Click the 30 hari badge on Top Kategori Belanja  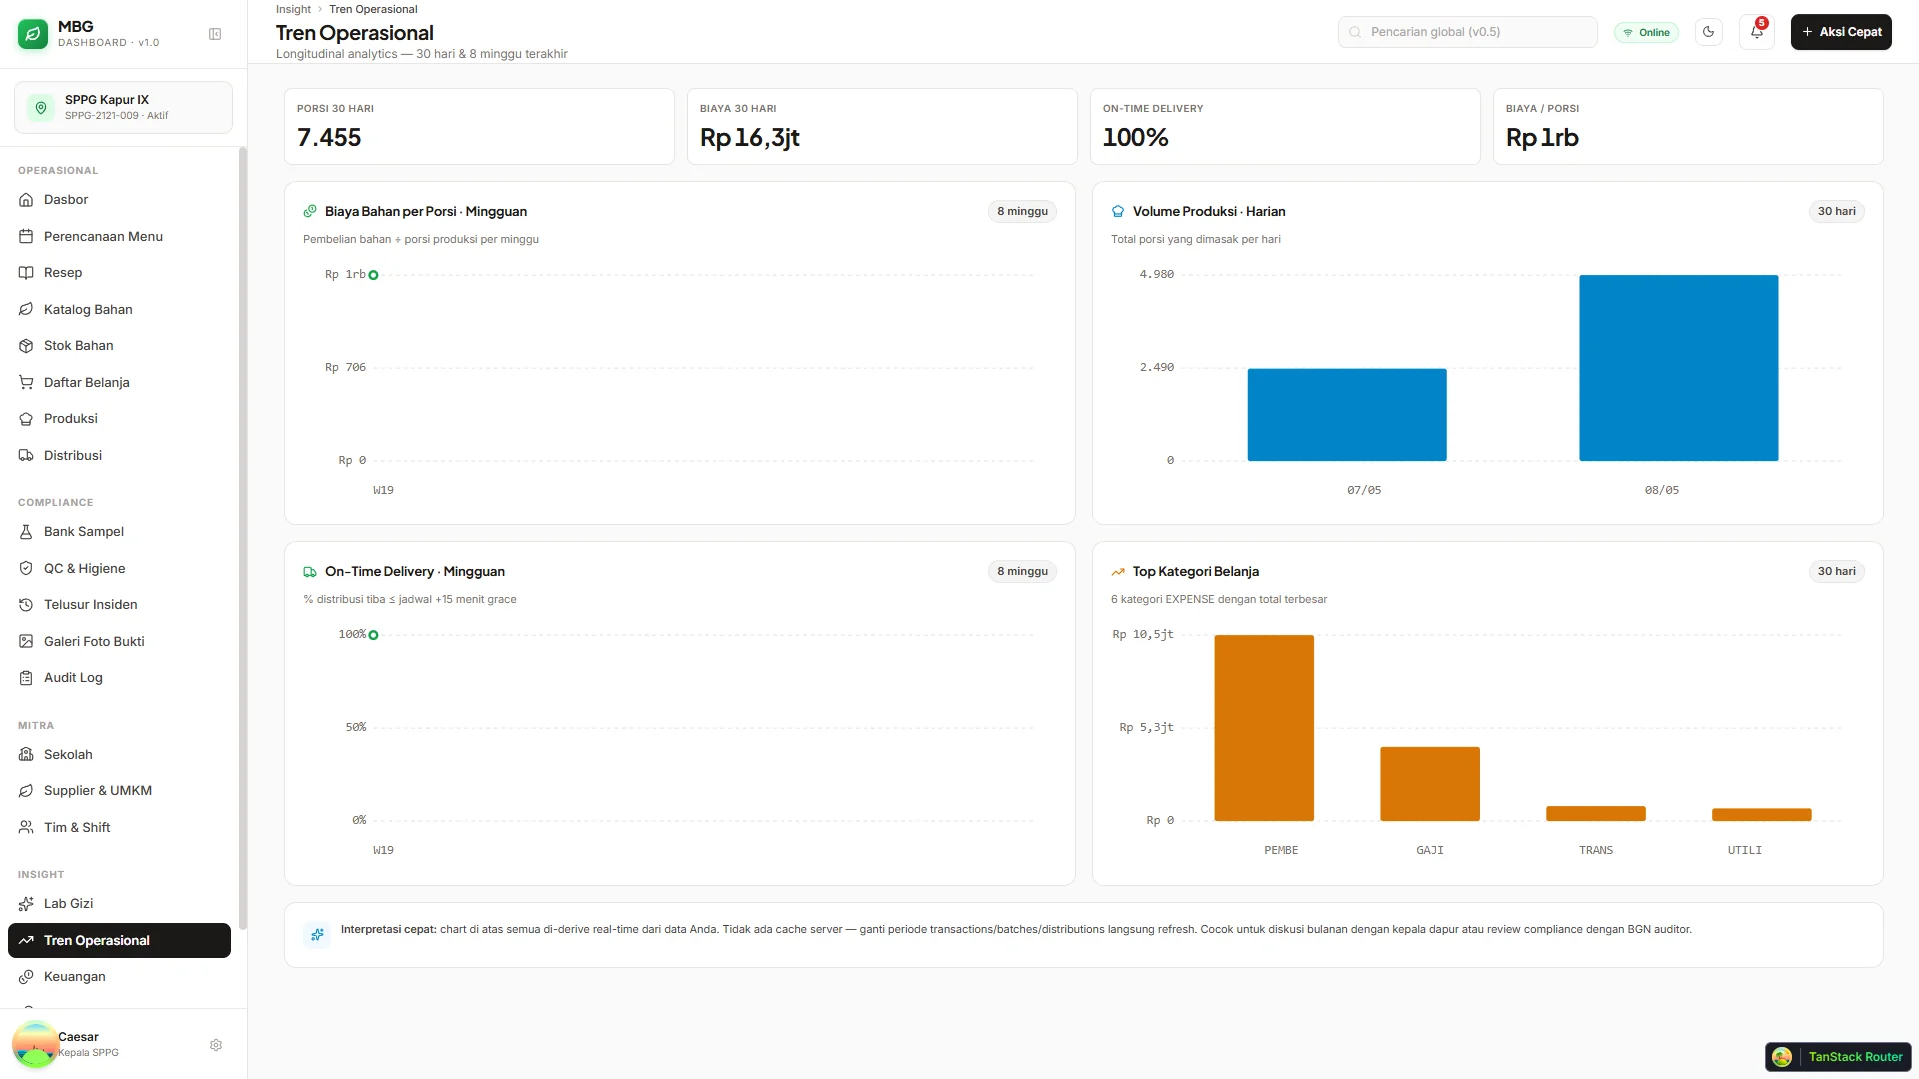(1836, 572)
